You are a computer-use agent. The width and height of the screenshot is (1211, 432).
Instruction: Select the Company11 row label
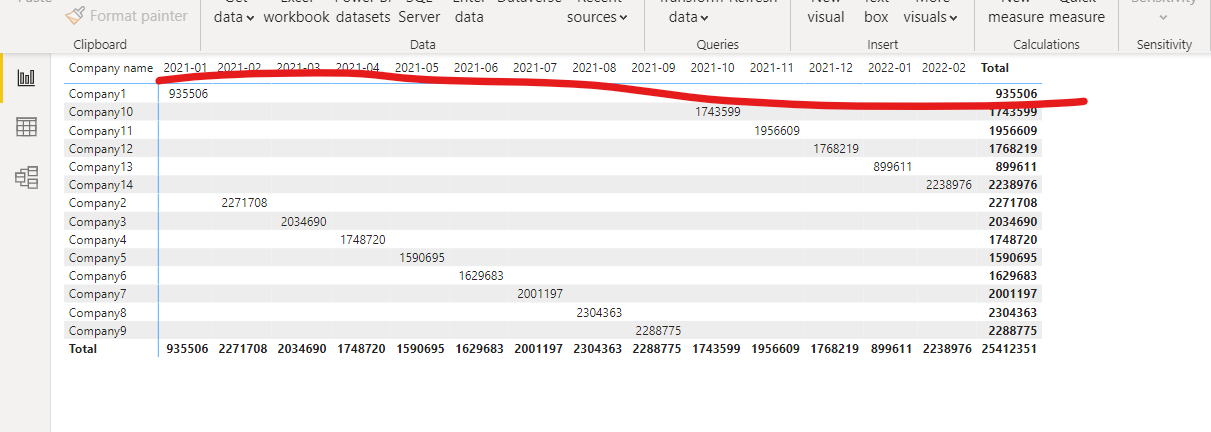pos(100,130)
